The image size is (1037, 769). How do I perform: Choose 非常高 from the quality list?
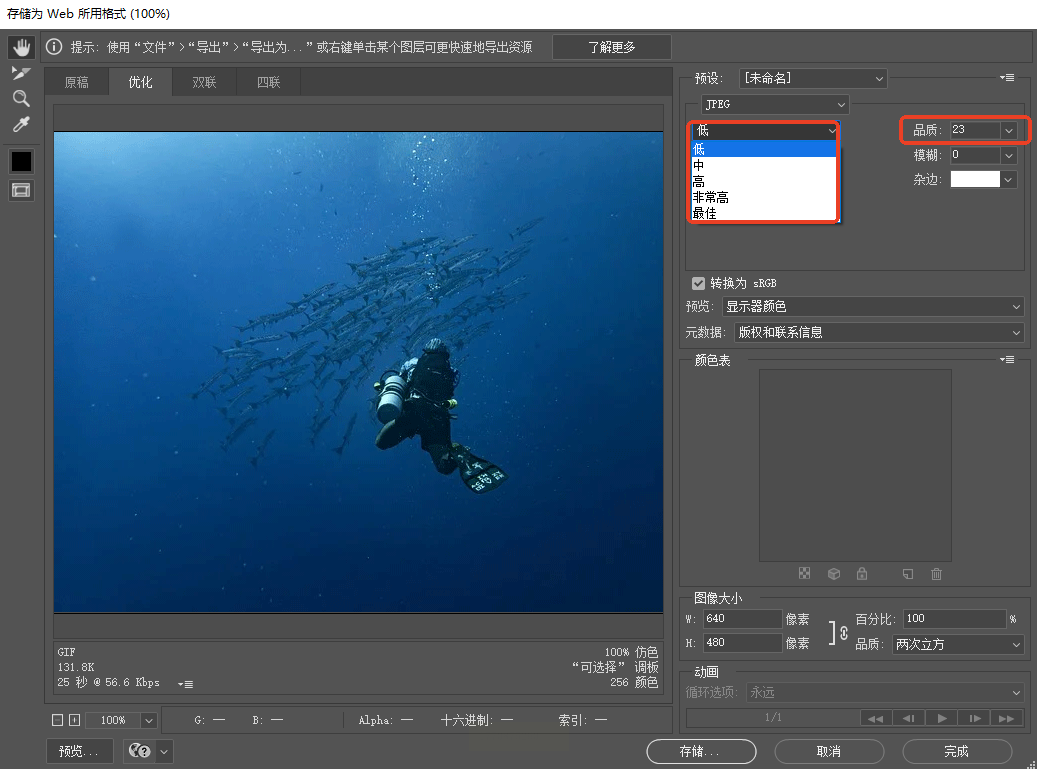tap(711, 198)
